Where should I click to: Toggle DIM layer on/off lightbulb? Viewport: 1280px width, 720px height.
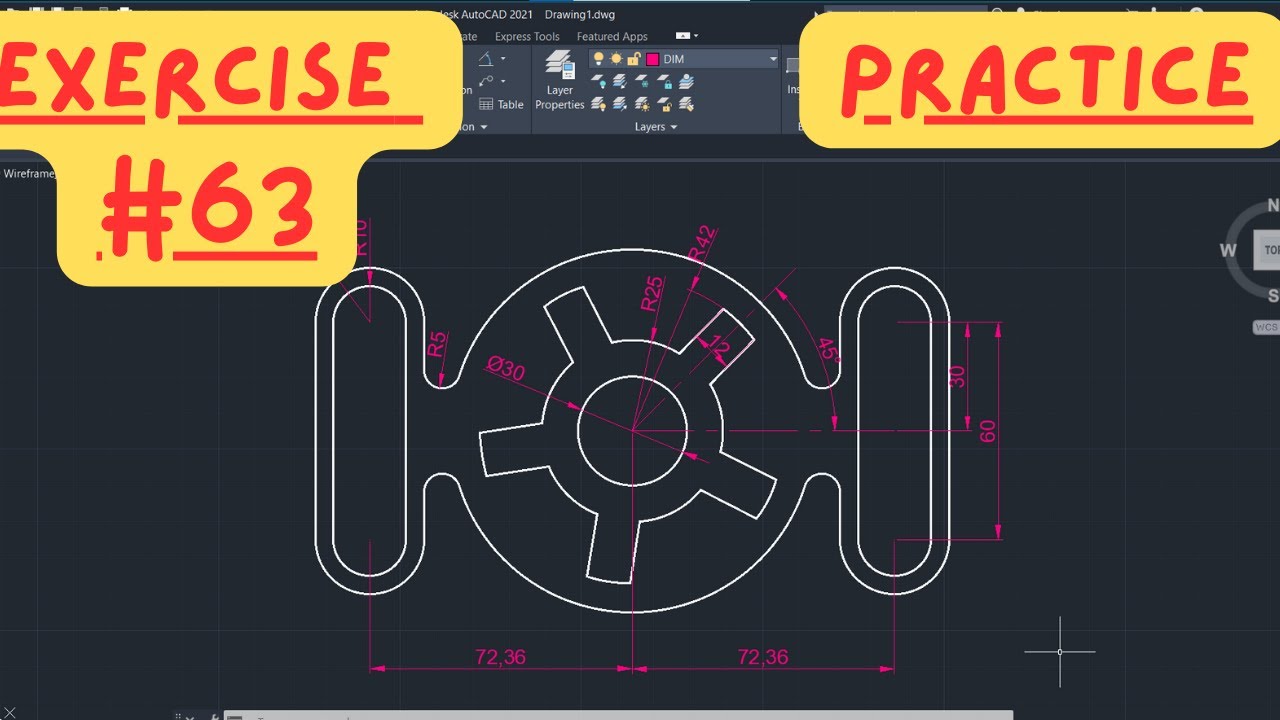point(599,59)
